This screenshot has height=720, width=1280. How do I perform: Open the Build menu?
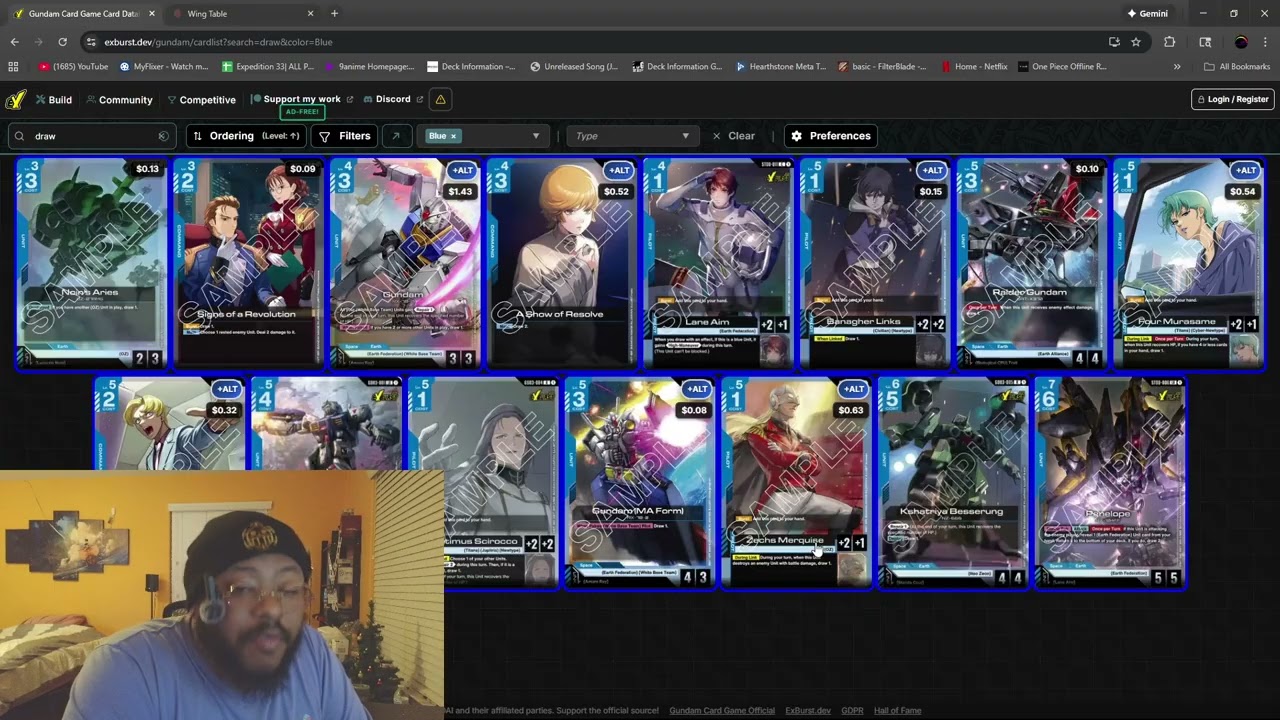(54, 100)
